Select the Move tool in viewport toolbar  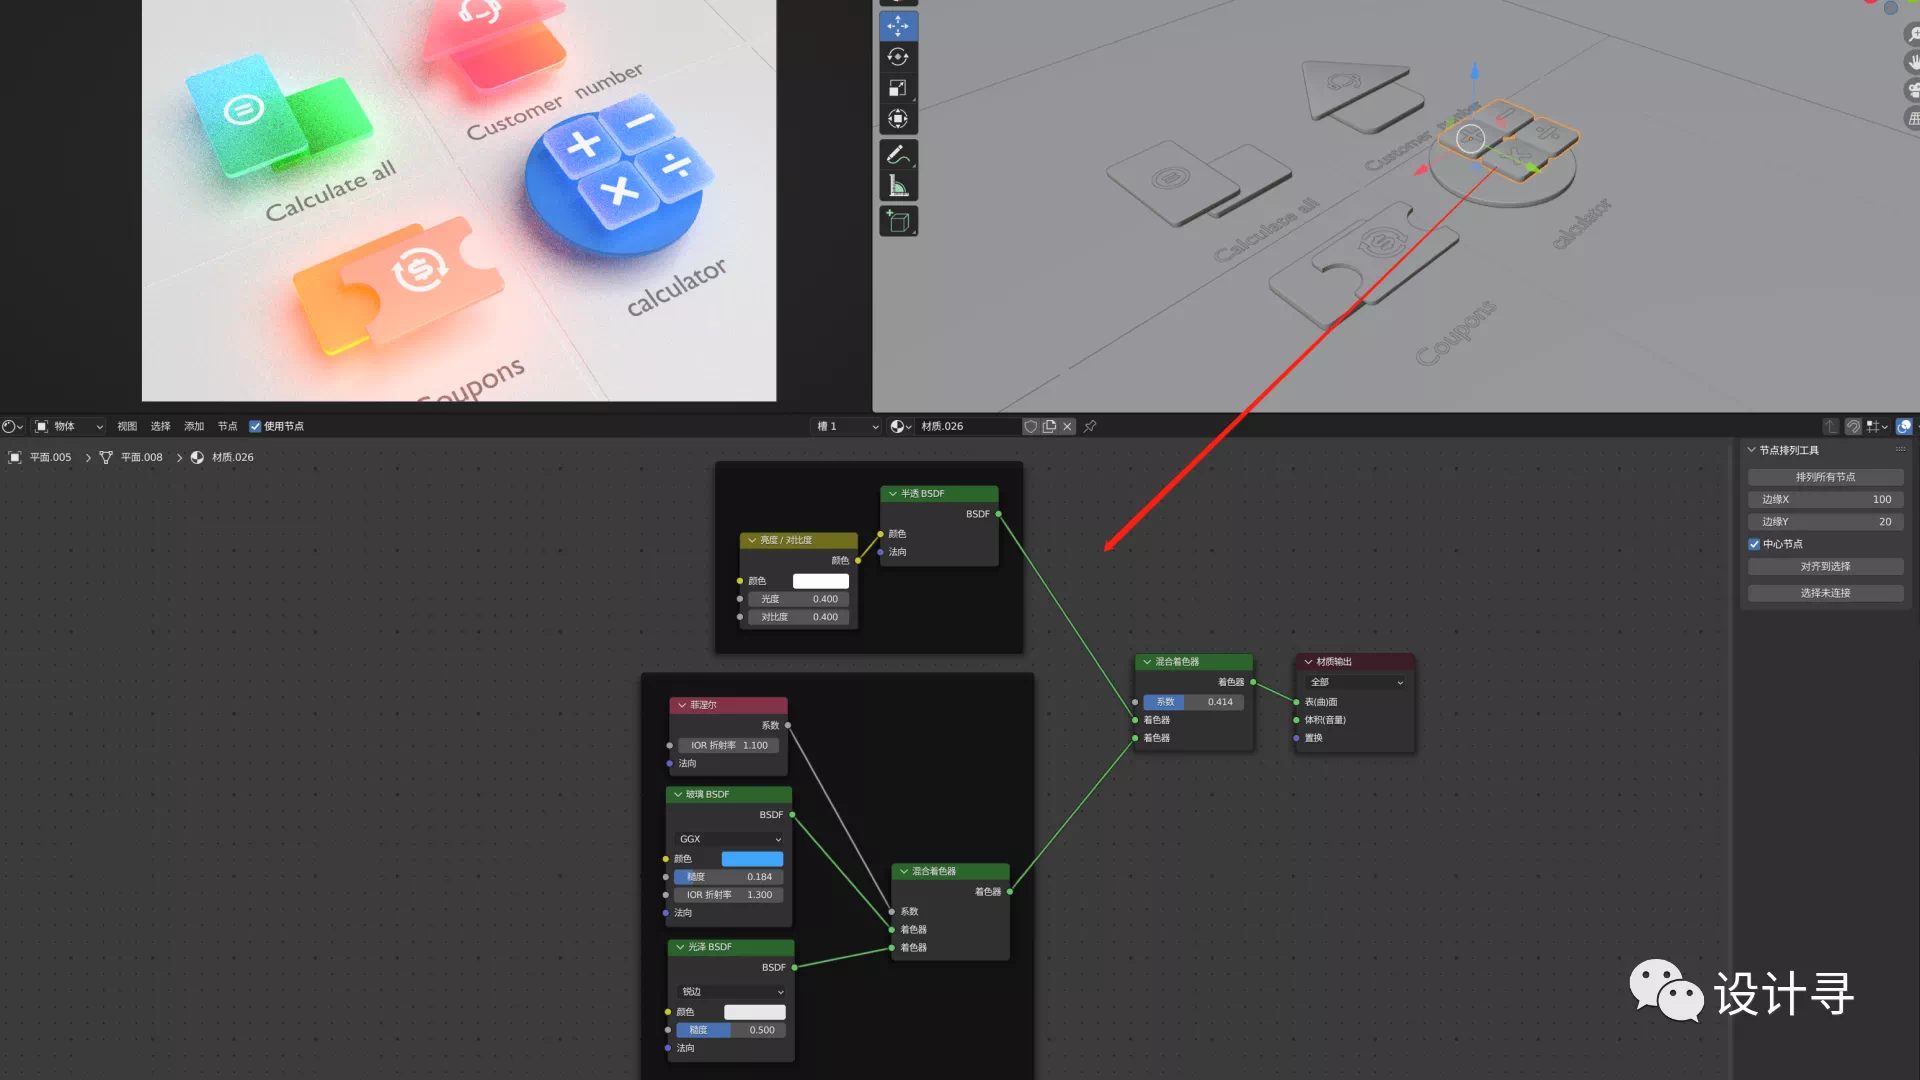898,26
